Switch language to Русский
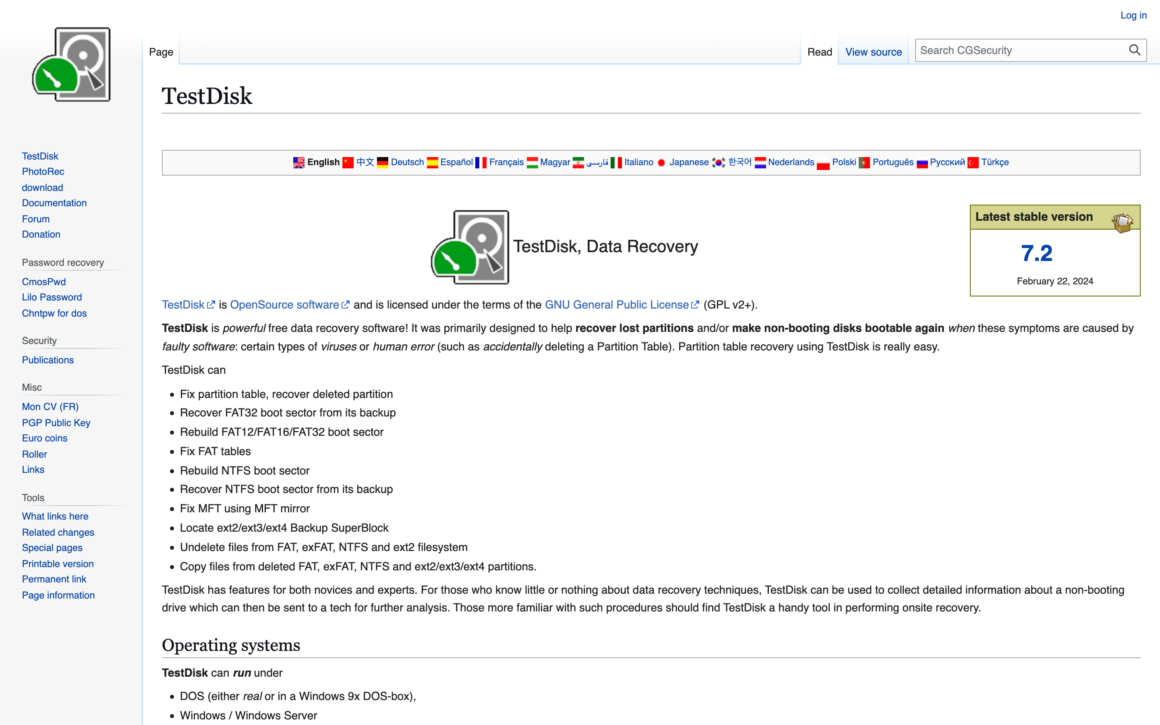The height and width of the screenshot is (725, 1160). [x=947, y=163]
